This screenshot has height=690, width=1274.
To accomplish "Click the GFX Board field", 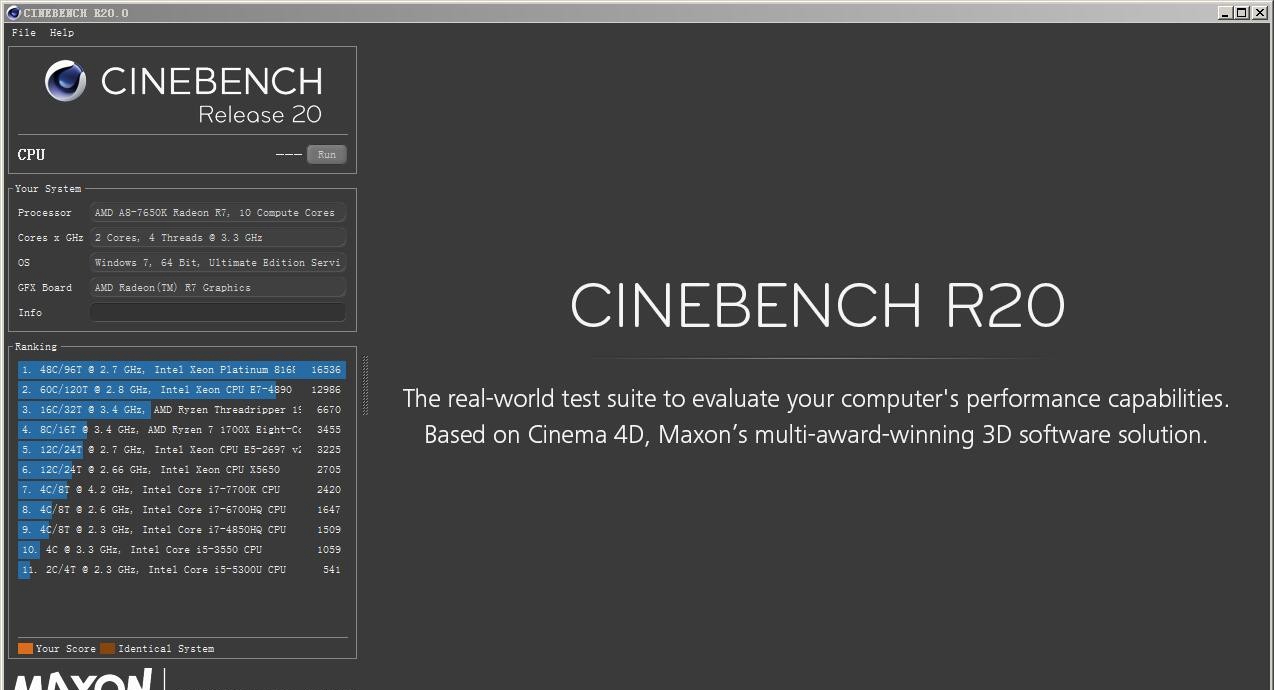I will pos(218,288).
